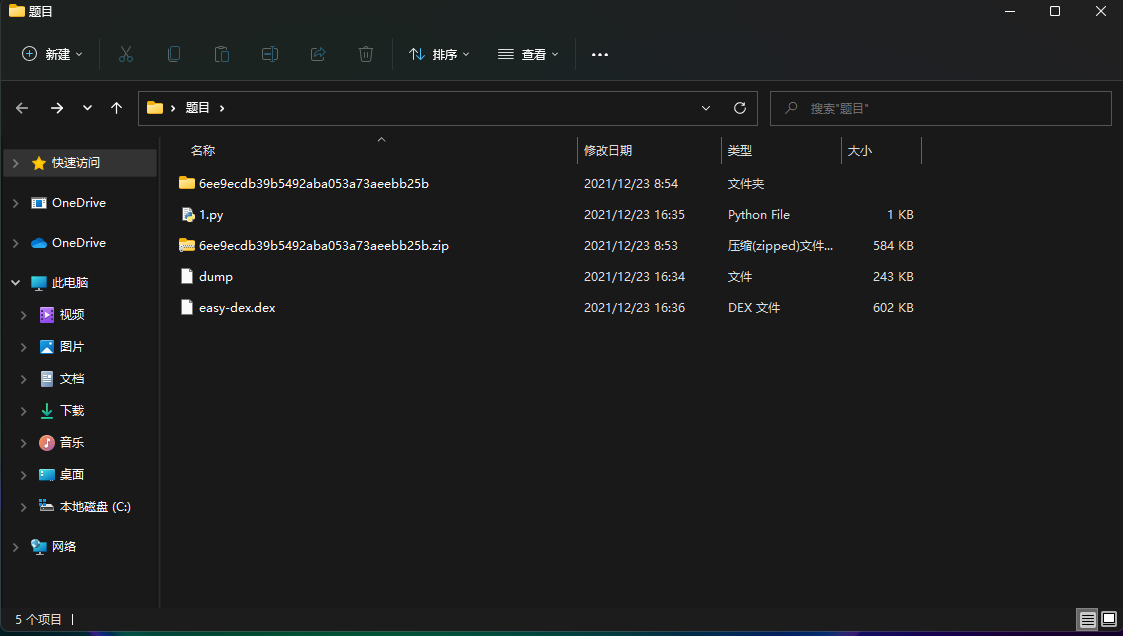Click the 2021/12/23 16:36 date cell
The width and height of the screenshot is (1123, 636).
pos(635,308)
